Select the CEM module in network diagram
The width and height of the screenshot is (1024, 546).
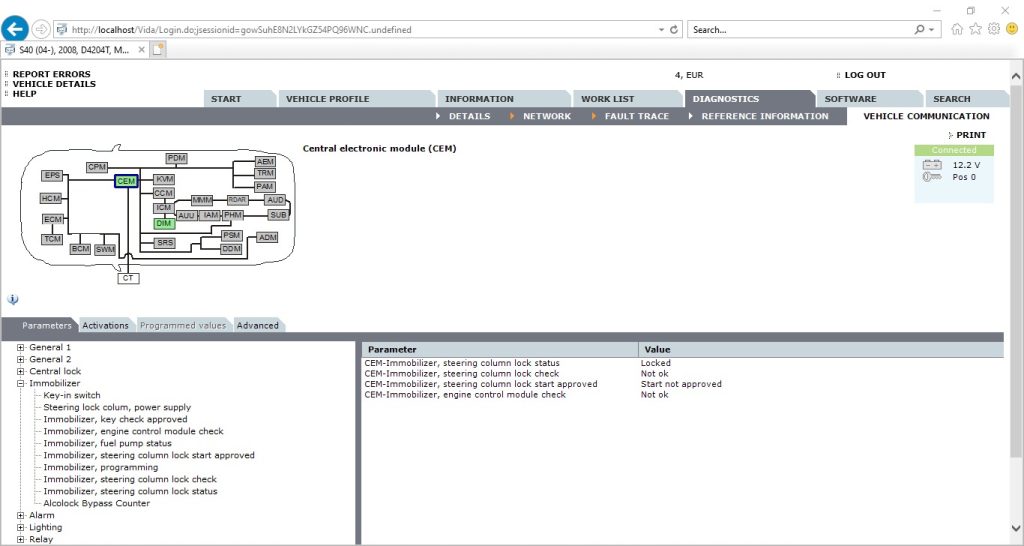click(x=126, y=181)
